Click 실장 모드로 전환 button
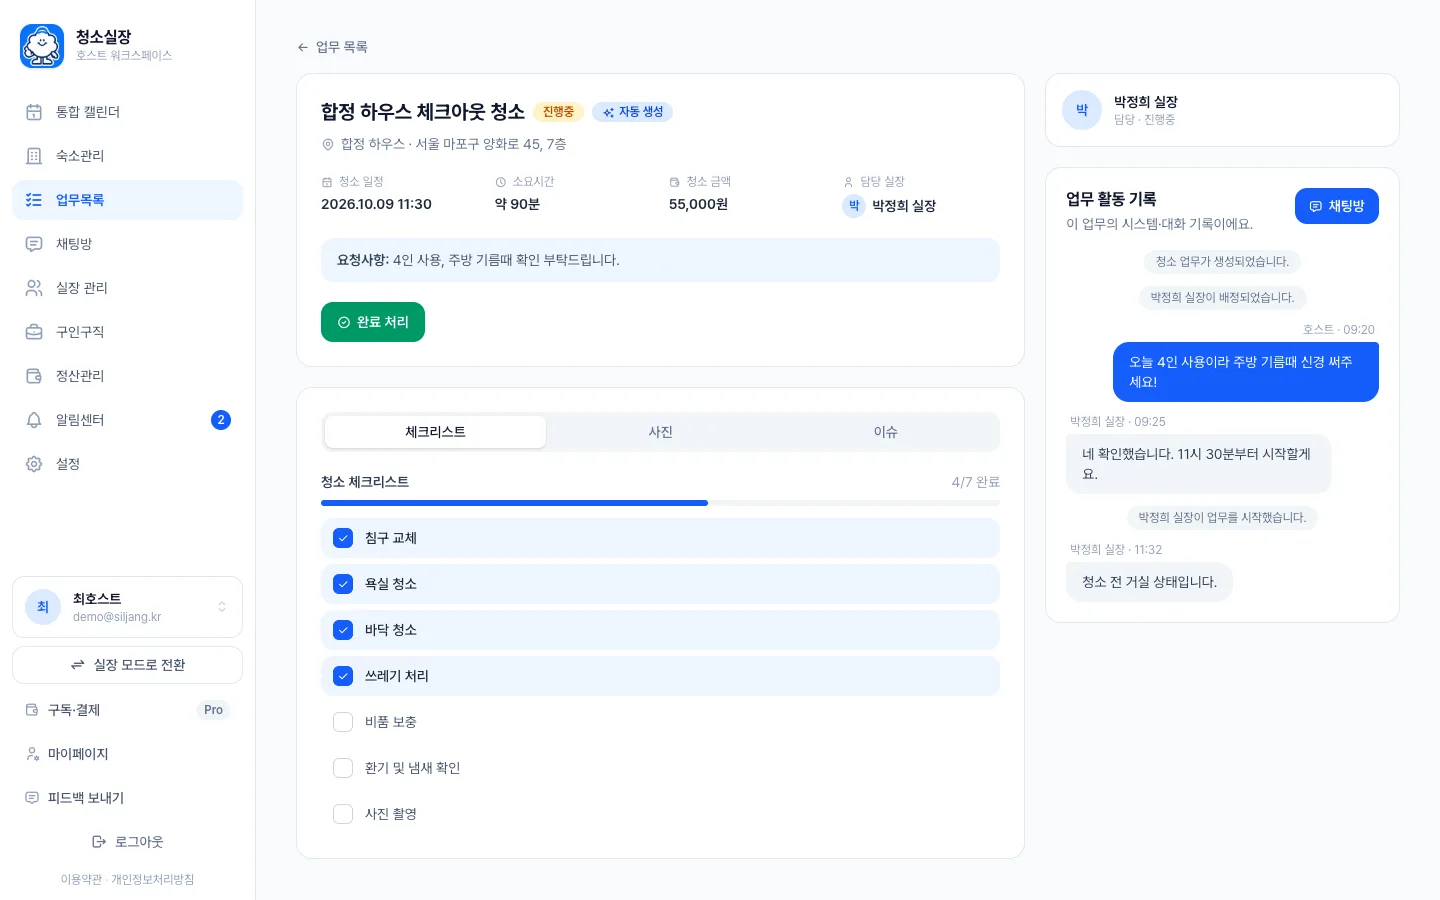The height and width of the screenshot is (900, 1440). 127,665
